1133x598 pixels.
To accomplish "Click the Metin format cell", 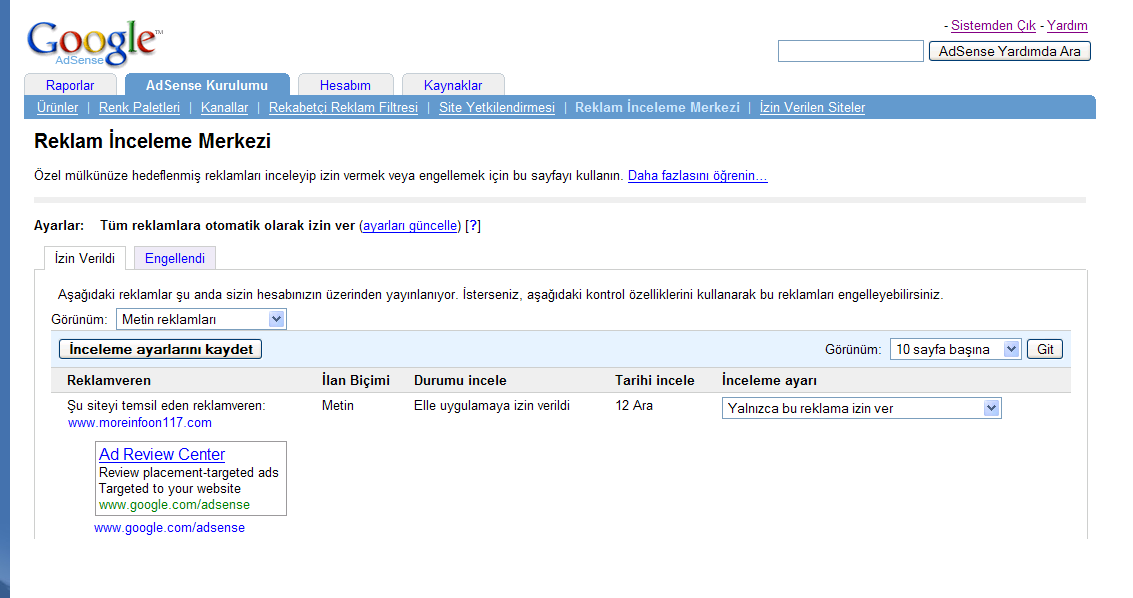I will click(337, 406).
